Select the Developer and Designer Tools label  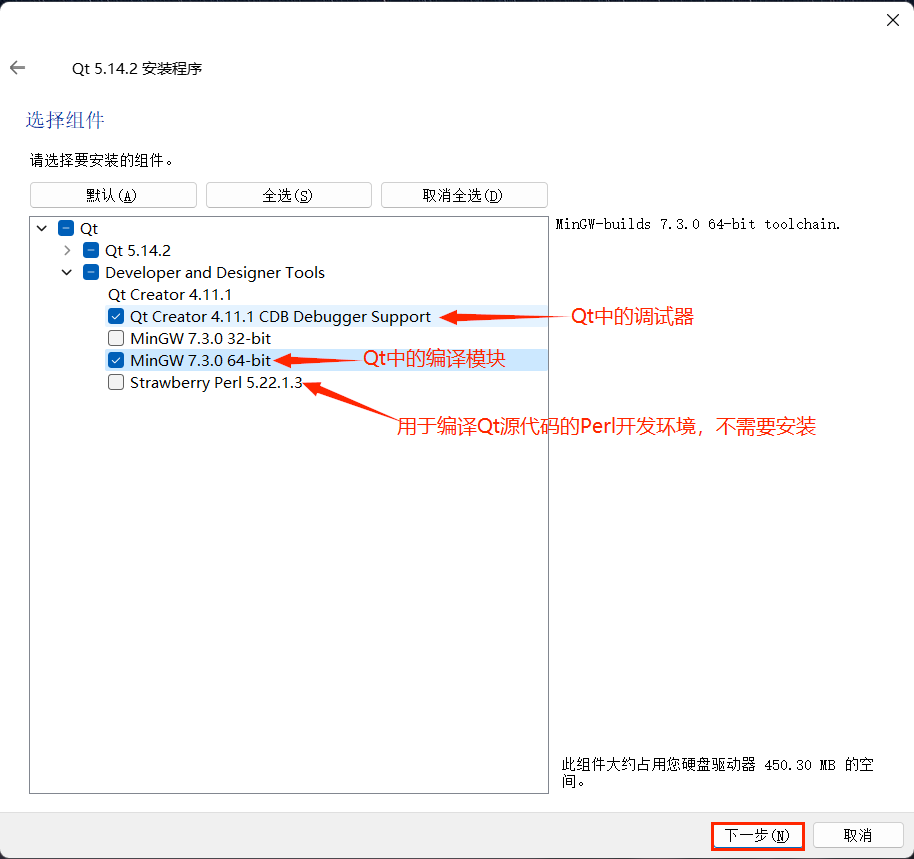click(x=215, y=273)
